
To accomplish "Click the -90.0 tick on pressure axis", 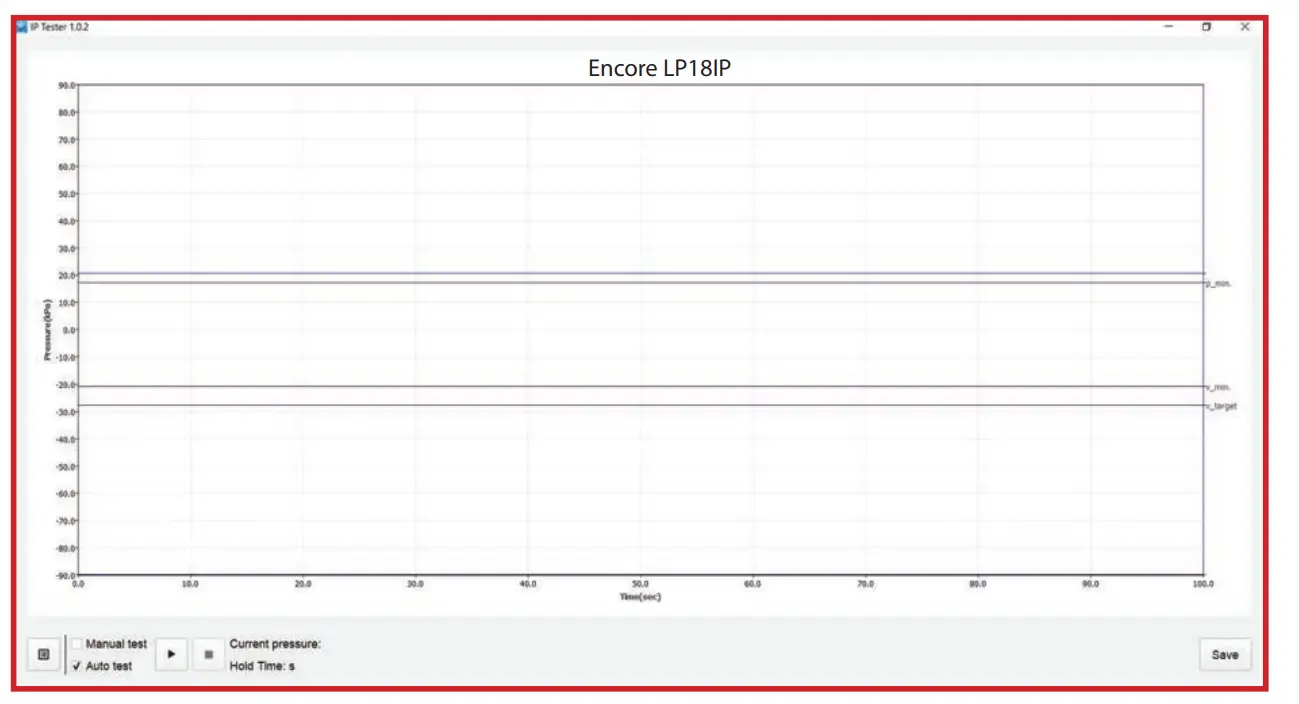I will (x=66, y=575).
